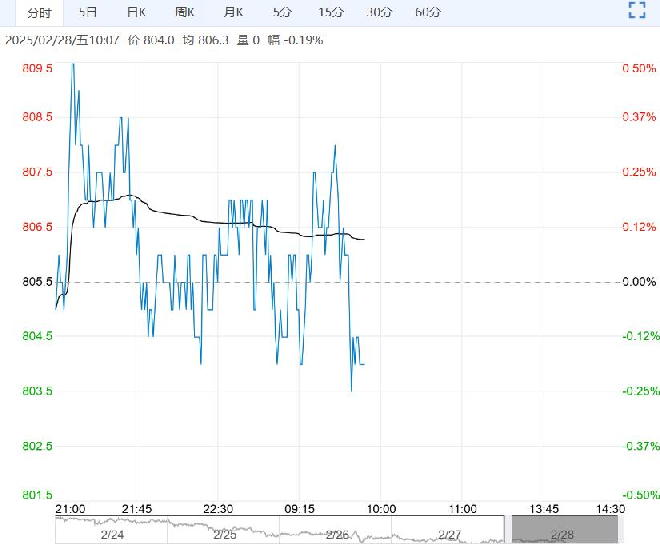The width and height of the screenshot is (660, 546).
Task: Select the 5分 interval tab
Action: (x=282, y=13)
